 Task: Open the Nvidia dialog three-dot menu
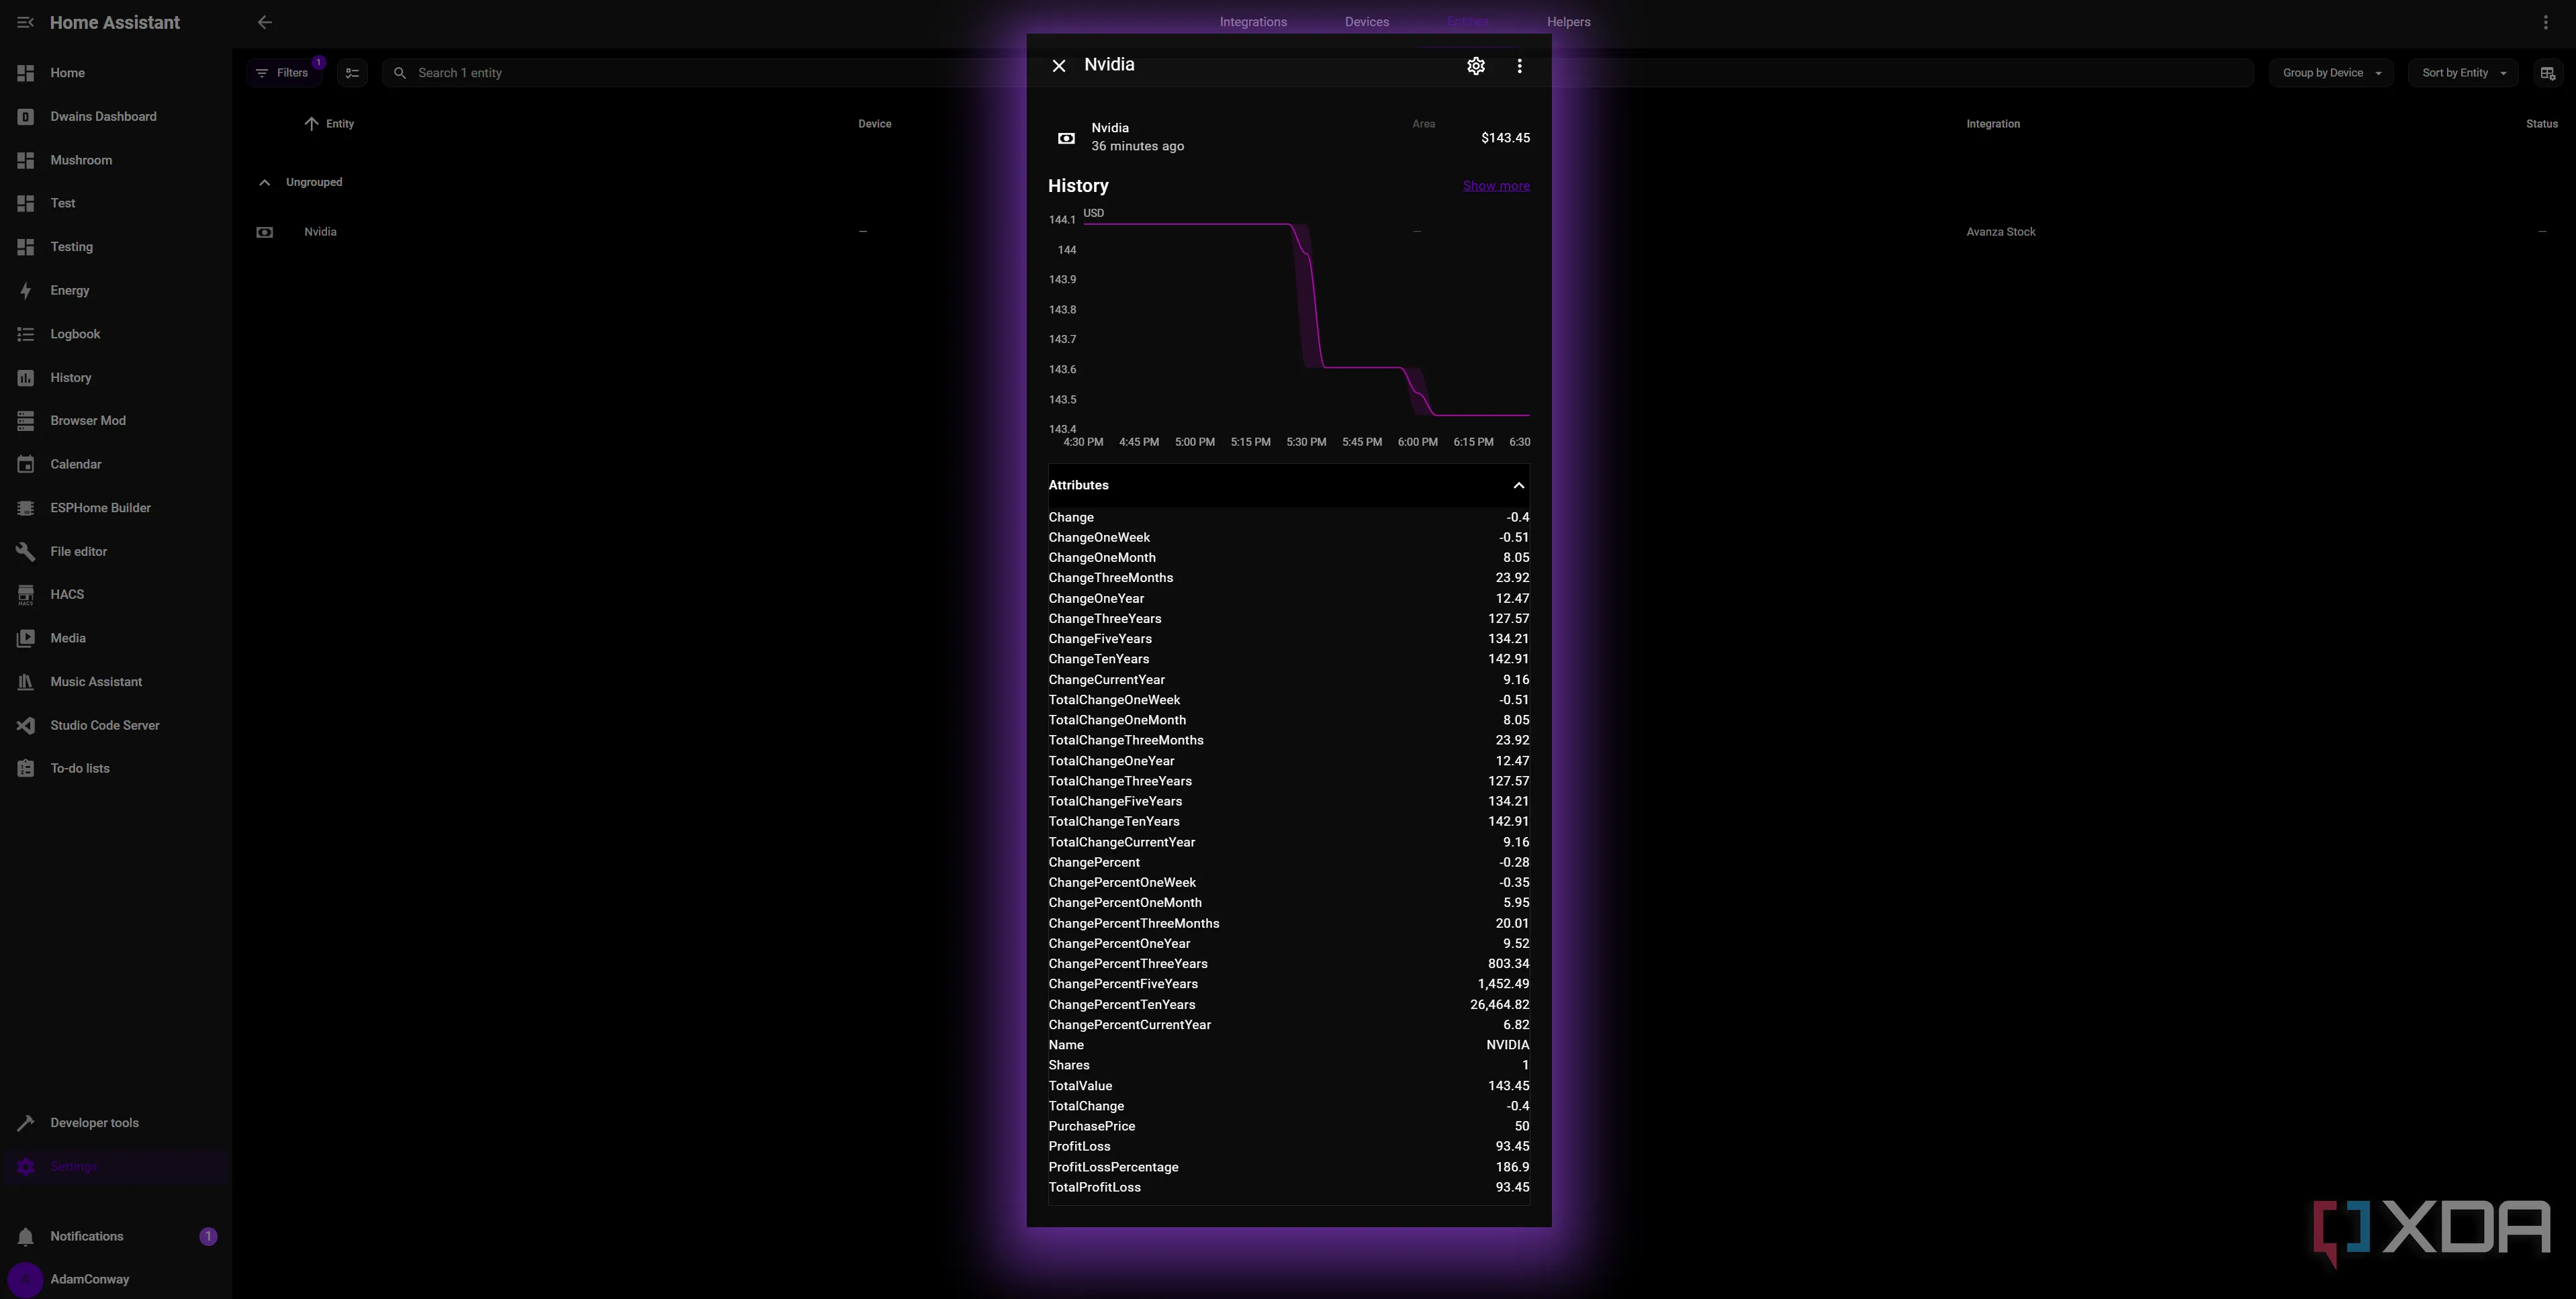tap(1519, 66)
